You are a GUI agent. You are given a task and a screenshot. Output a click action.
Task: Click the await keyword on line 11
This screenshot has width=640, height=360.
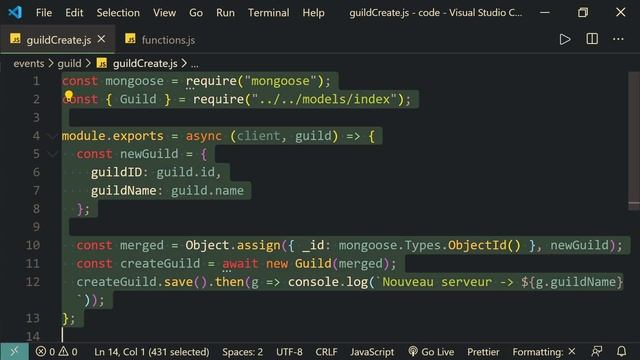(240, 264)
